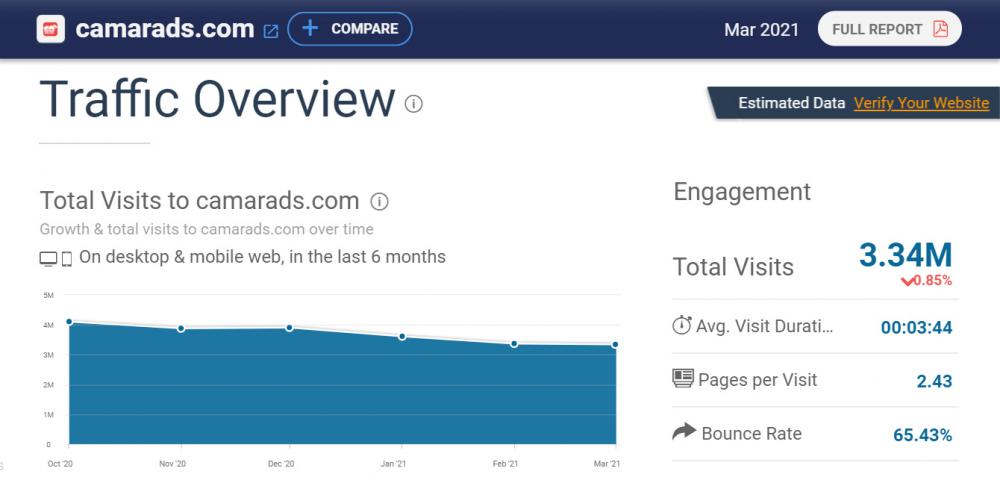Viewport: 1000px width, 480px height.
Task: Select the Dec '20 data point on chart
Action: (289, 327)
